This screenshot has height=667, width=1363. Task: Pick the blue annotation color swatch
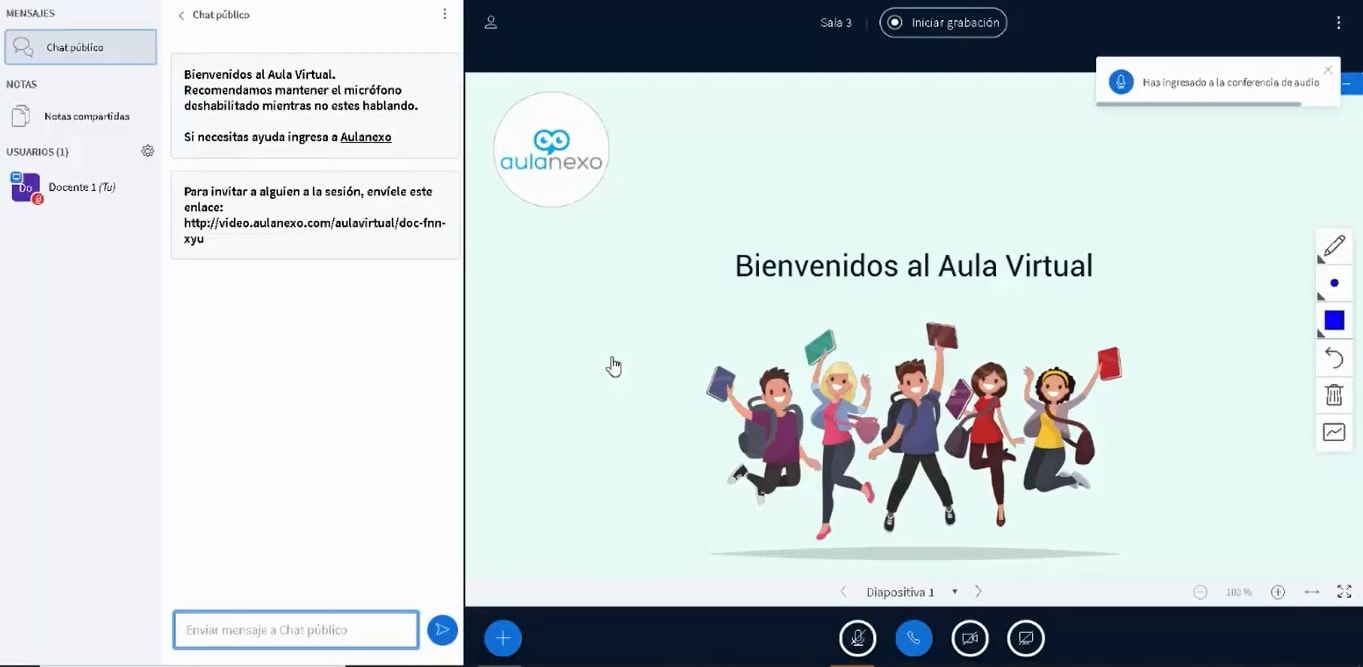point(1334,320)
